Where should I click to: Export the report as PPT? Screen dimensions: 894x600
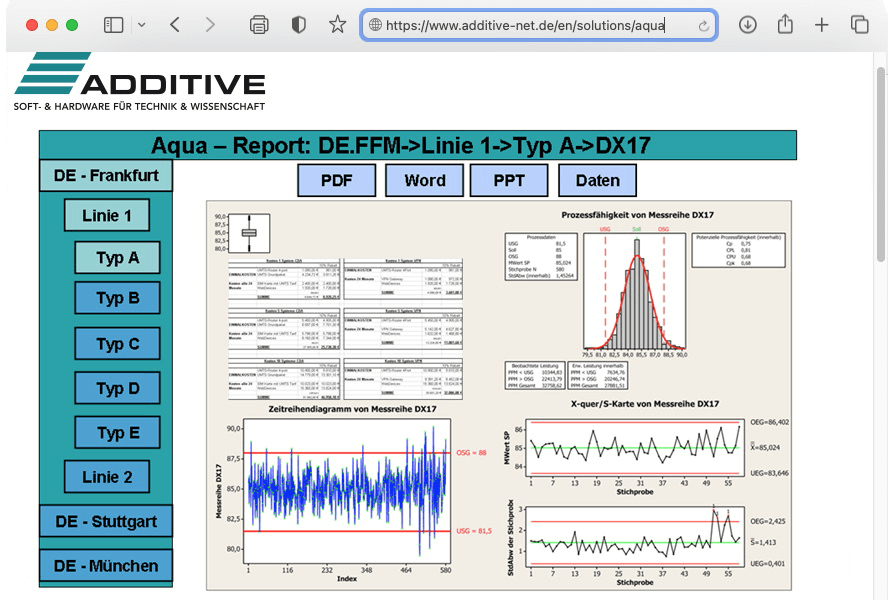[x=509, y=180]
